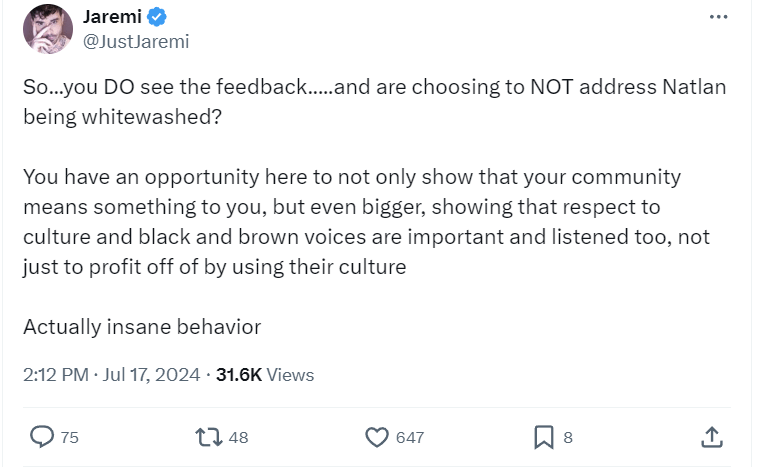Click the repost arrows icon

(208, 436)
